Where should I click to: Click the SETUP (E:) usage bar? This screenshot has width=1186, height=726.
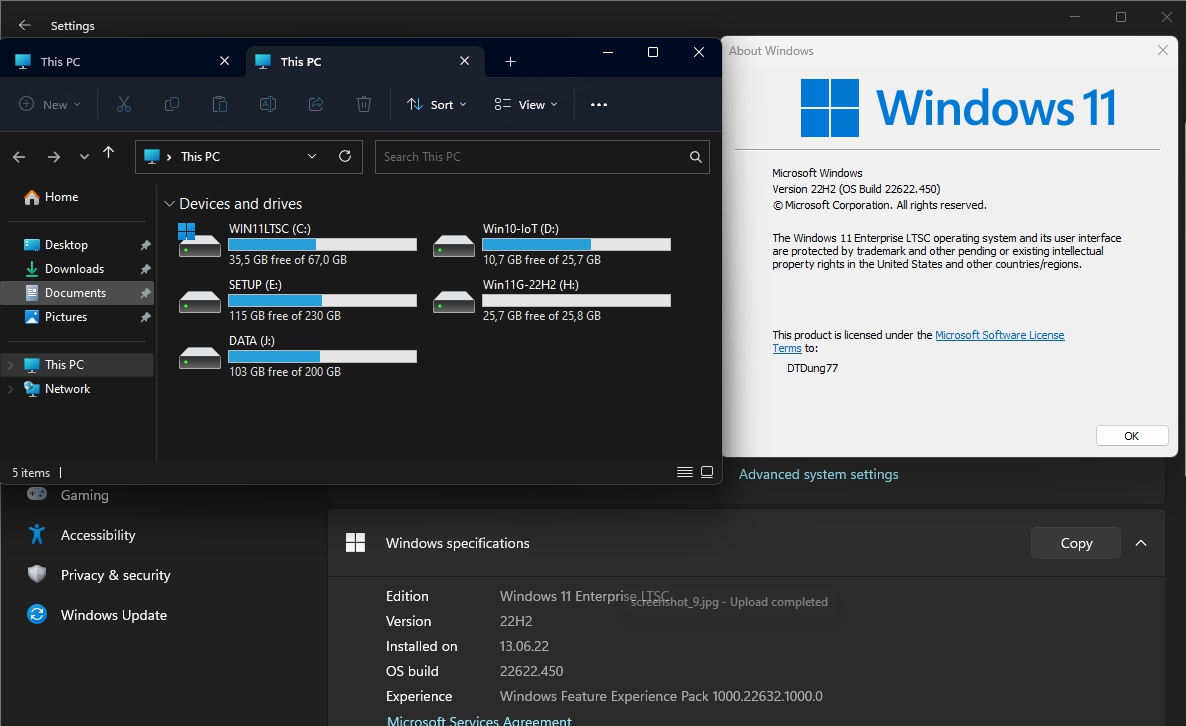[322, 300]
